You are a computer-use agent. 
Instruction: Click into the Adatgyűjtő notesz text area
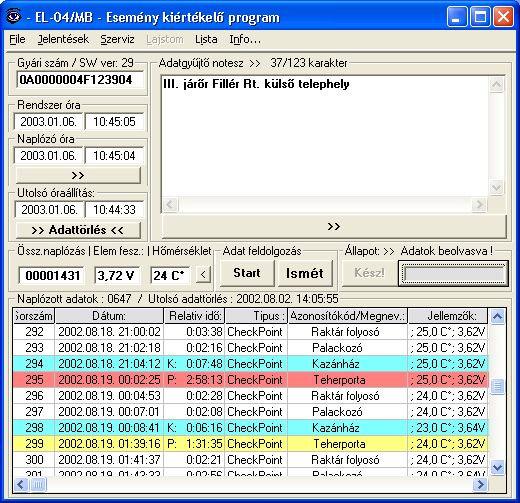(325, 137)
